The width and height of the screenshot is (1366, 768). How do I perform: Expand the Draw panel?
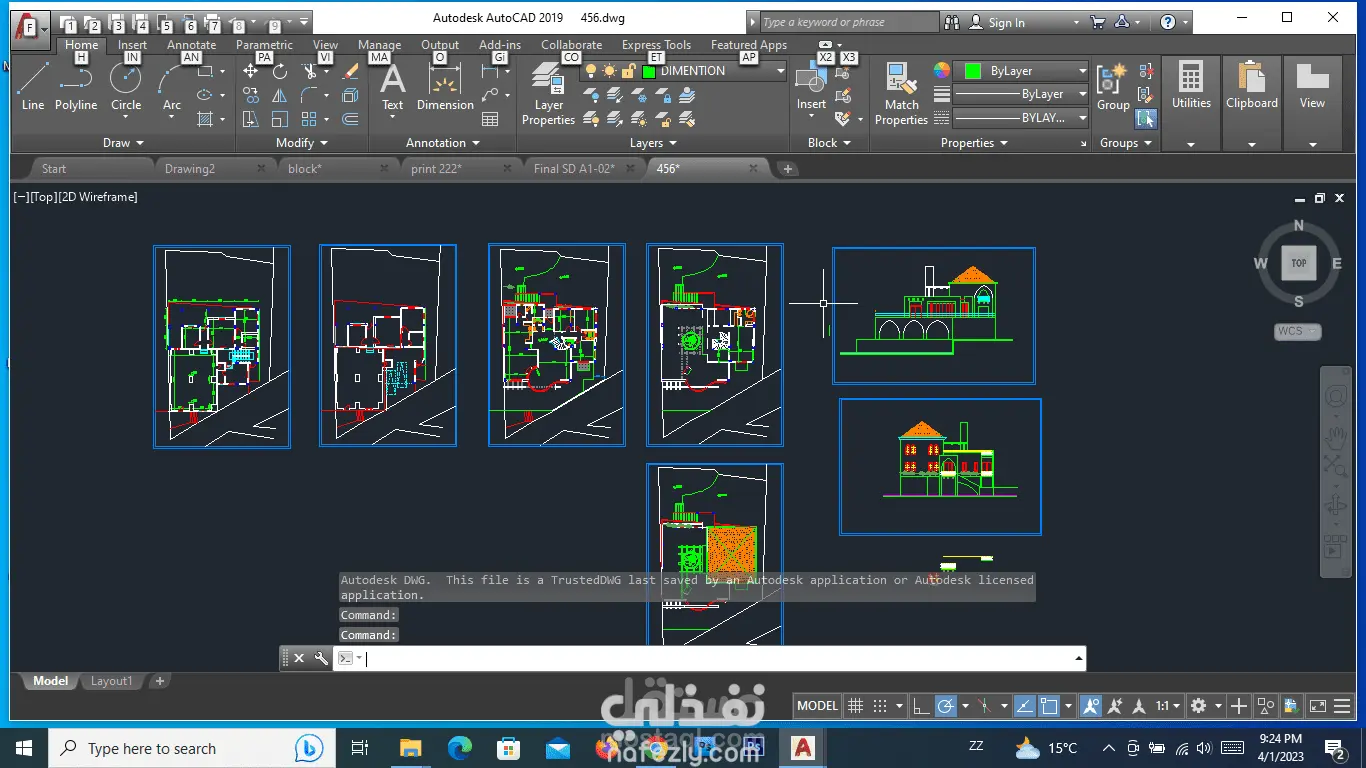point(123,143)
